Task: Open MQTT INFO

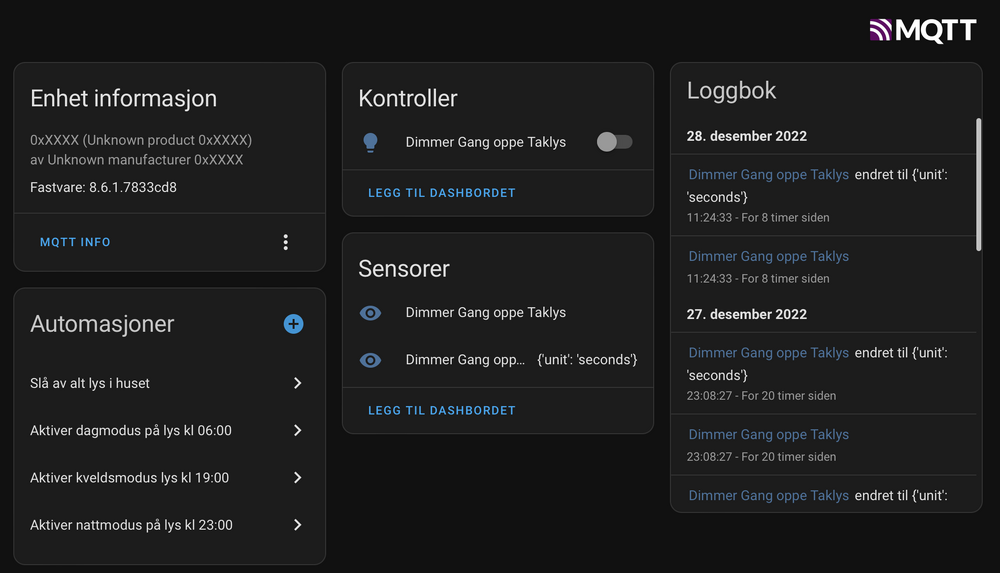Action: (75, 242)
